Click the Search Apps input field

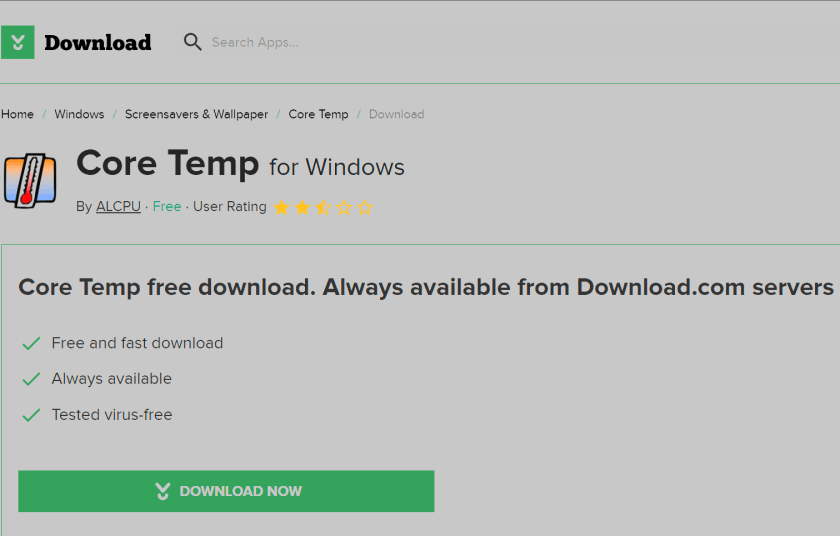point(300,42)
